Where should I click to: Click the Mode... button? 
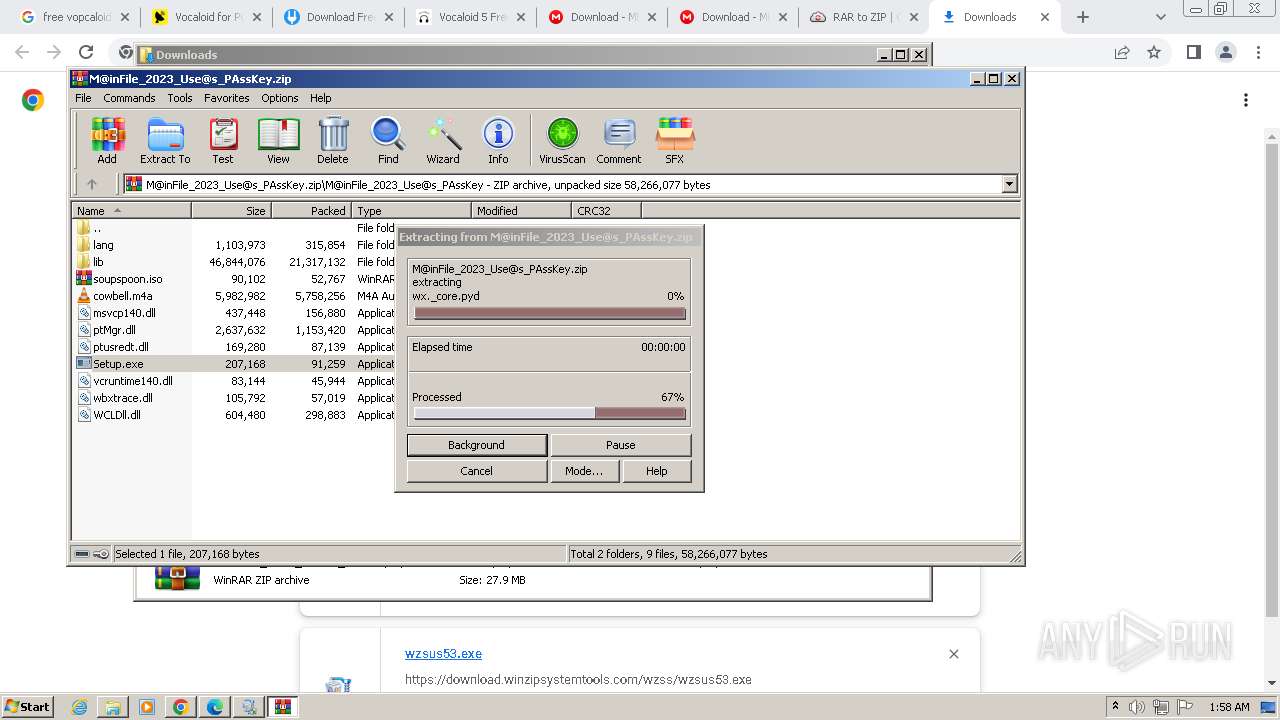point(584,471)
